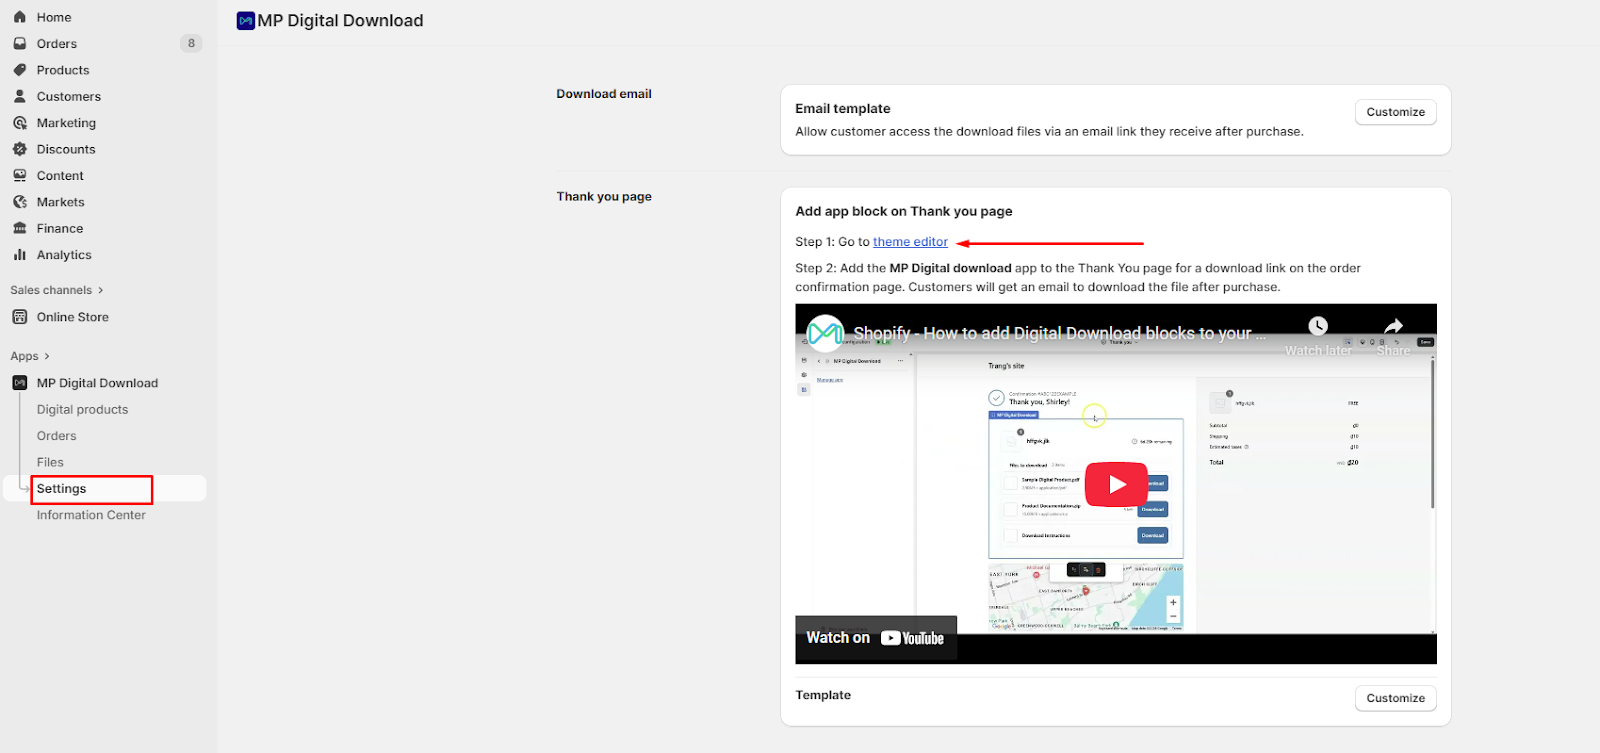The height and width of the screenshot is (753, 1600).
Task: Click the Products tag icon
Action: tap(19, 70)
